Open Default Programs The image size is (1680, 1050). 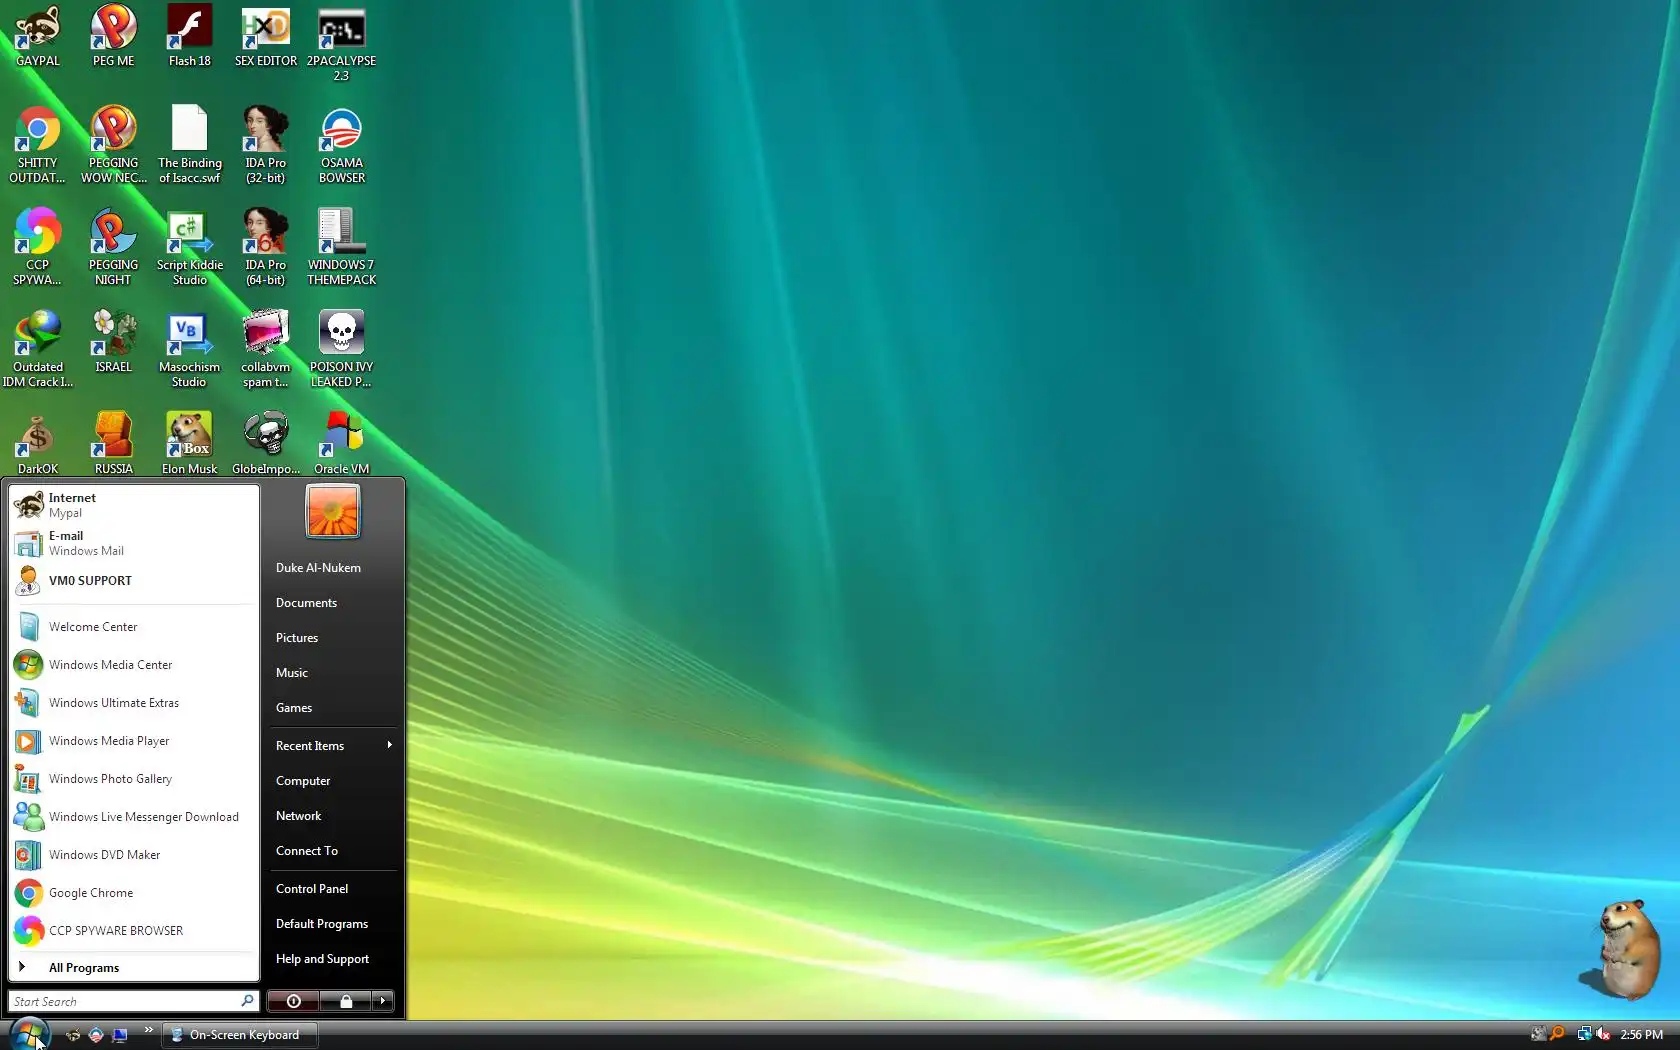[x=334, y=924]
